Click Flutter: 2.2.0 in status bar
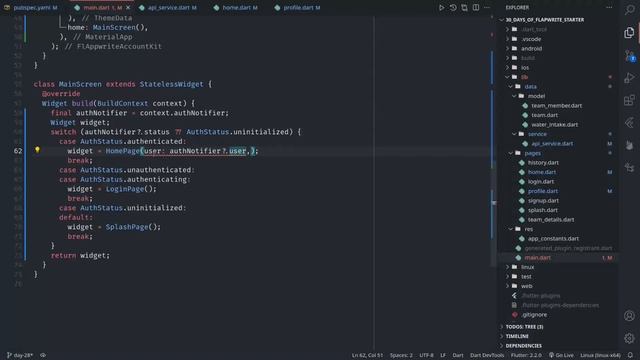Screen dimensions: 640x360 click(x=526, y=355)
